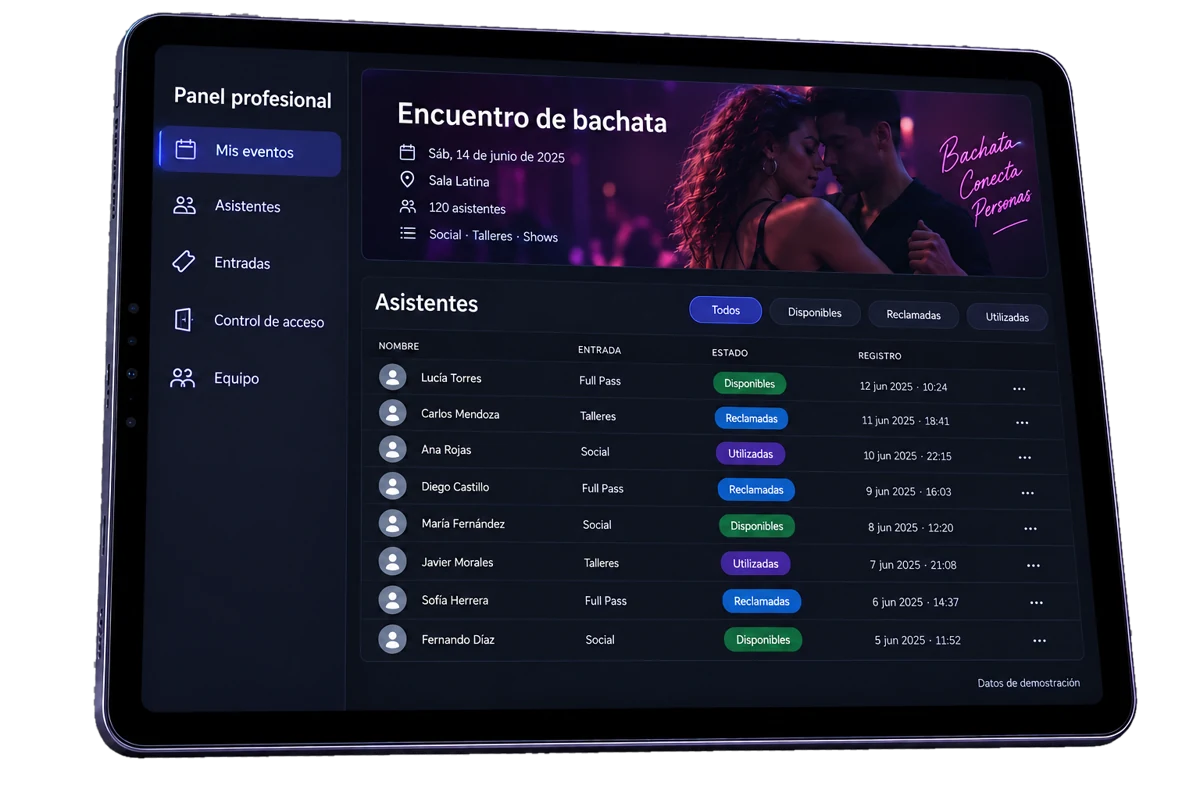
Task: Click Disponibles status badge for Lucía Torres
Action: click(750, 383)
